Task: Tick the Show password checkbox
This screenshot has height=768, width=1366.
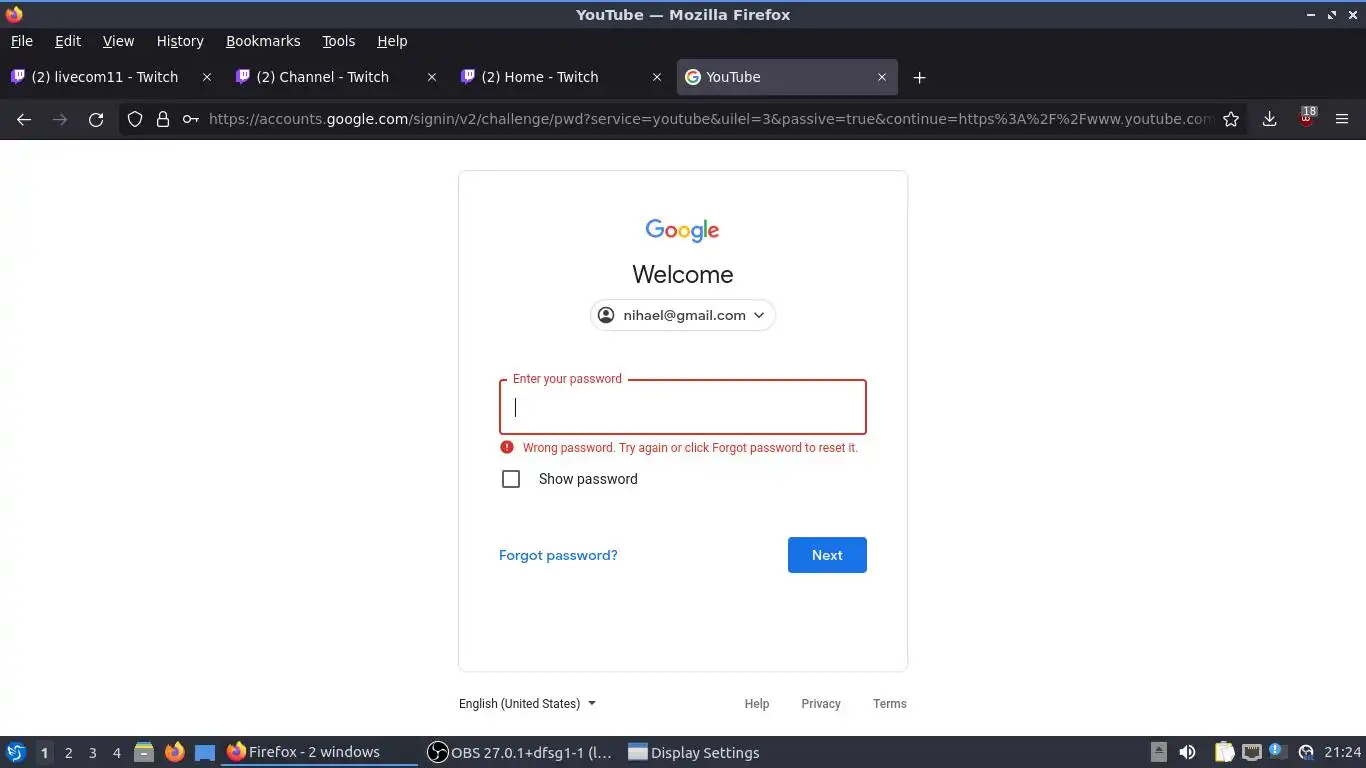Action: coord(511,479)
